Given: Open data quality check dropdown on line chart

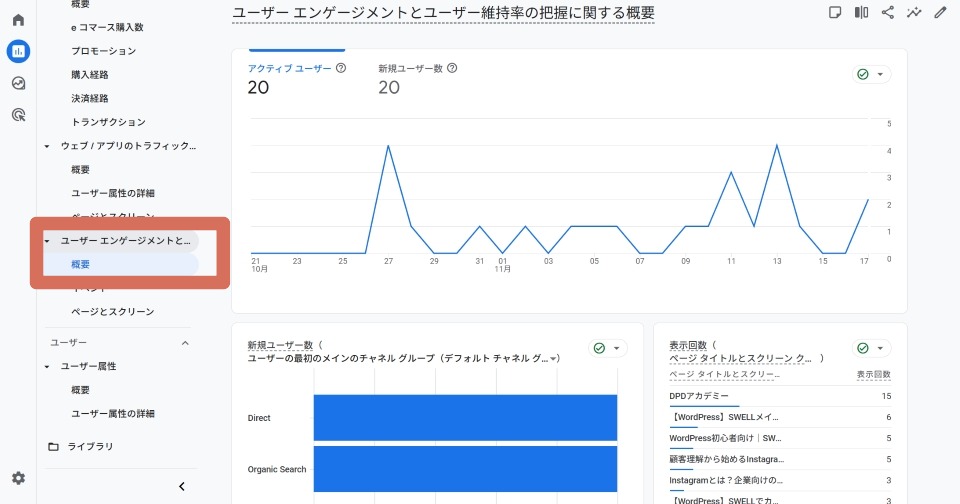Looking at the screenshot, I should (871, 75).
